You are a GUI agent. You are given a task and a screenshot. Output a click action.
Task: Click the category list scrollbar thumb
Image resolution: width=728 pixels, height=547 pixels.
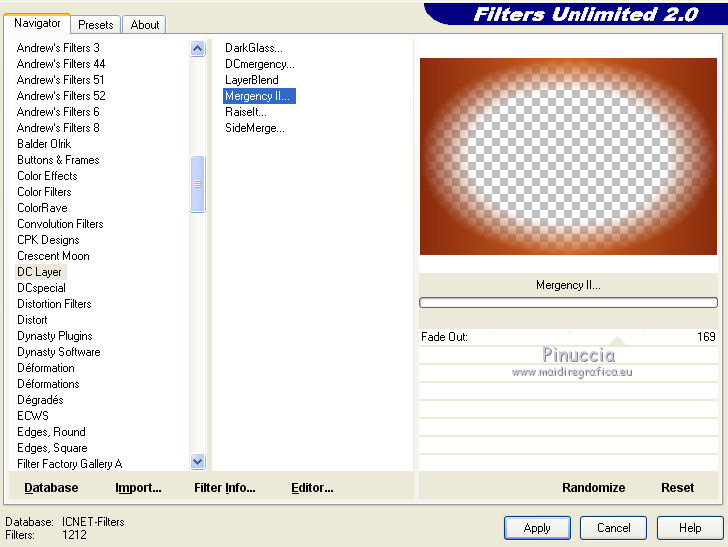(x=197, y=184)
